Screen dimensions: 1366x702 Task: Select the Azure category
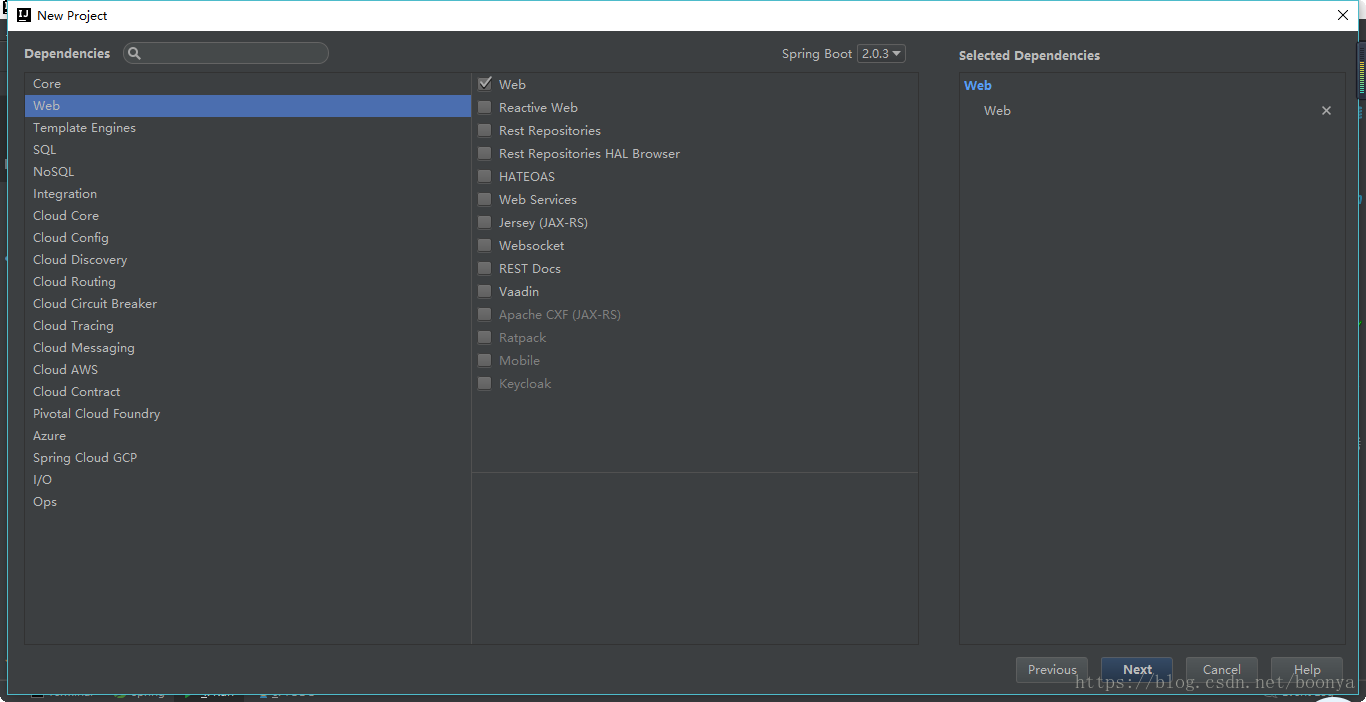click(248, 436)
